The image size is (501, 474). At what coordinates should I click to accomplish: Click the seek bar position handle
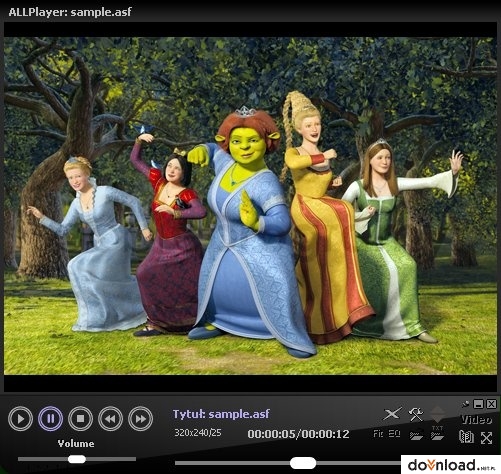tap(303, 463)
